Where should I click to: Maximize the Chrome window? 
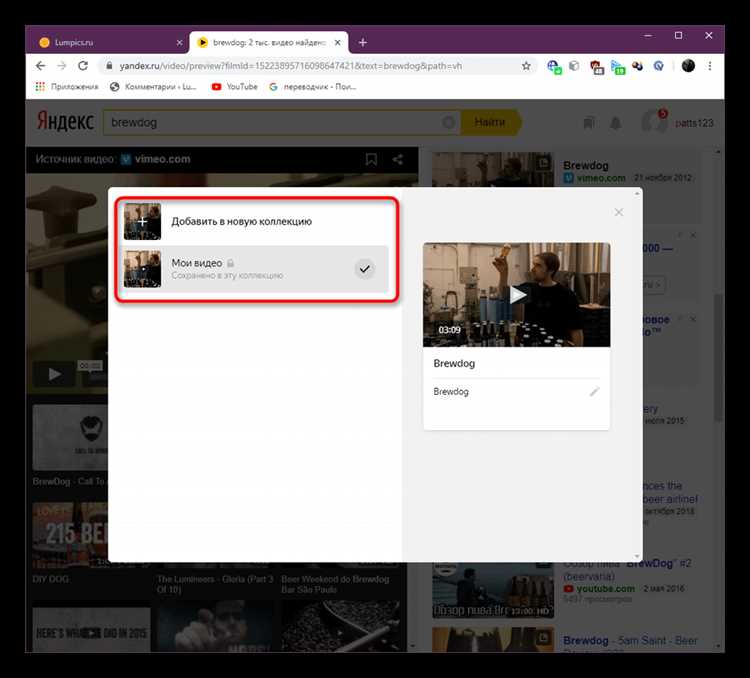pyautogui.click(x=678, y=36)
